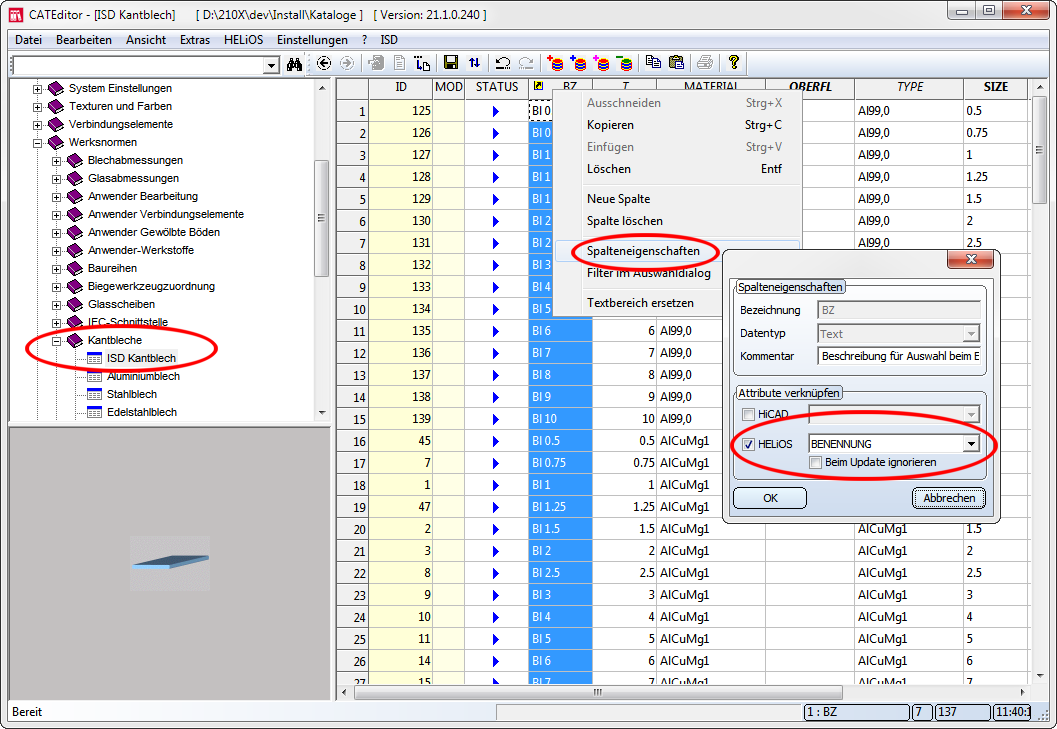This screenshot has width=1057, height=729.
Task: Undo the last change
Action: (x=503, y=63)
